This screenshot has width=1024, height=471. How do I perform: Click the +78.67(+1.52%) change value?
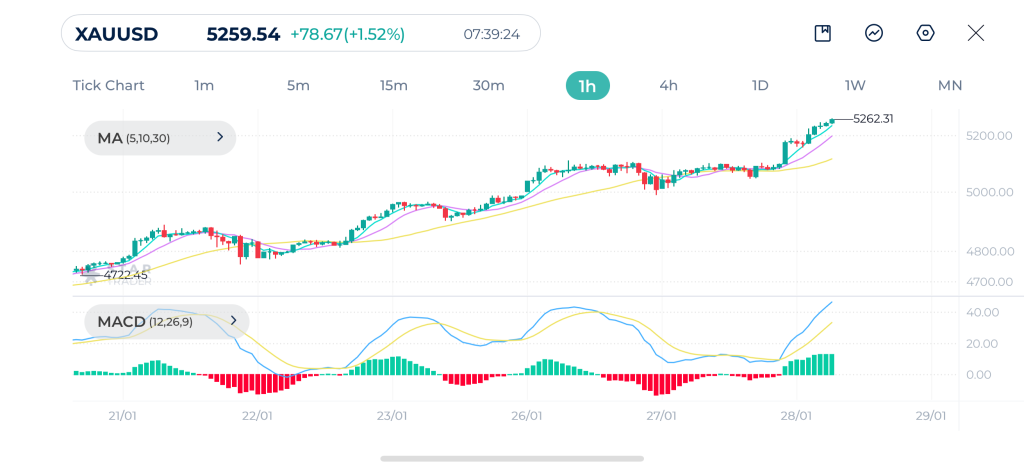point(347,34)
